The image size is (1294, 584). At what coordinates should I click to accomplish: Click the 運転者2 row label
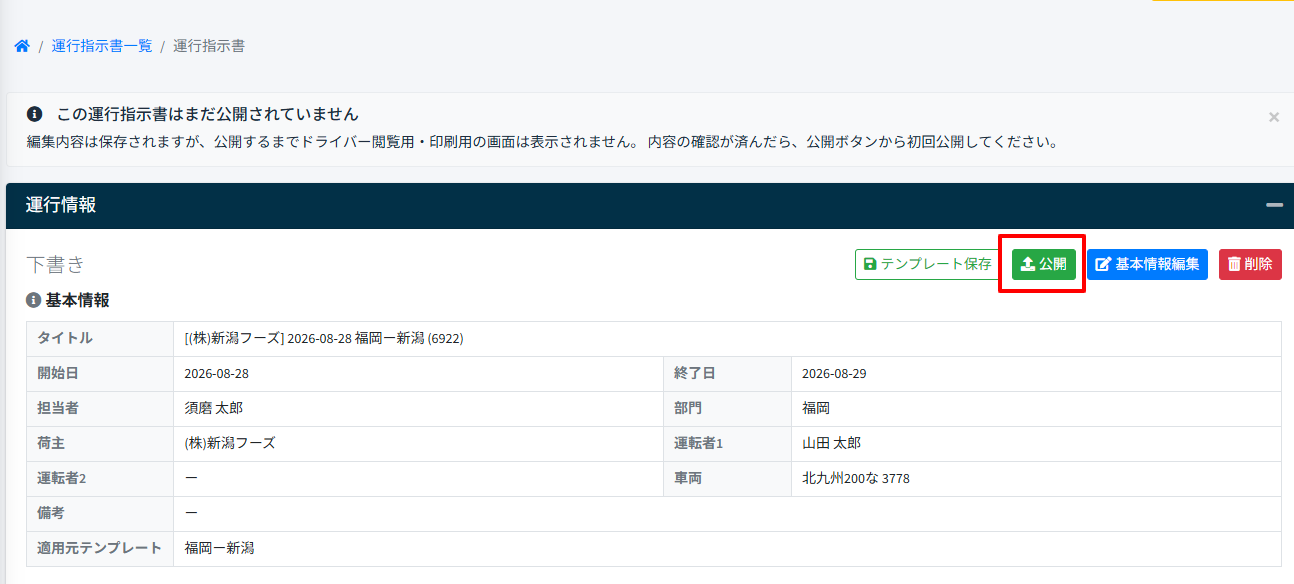point(62,478)
